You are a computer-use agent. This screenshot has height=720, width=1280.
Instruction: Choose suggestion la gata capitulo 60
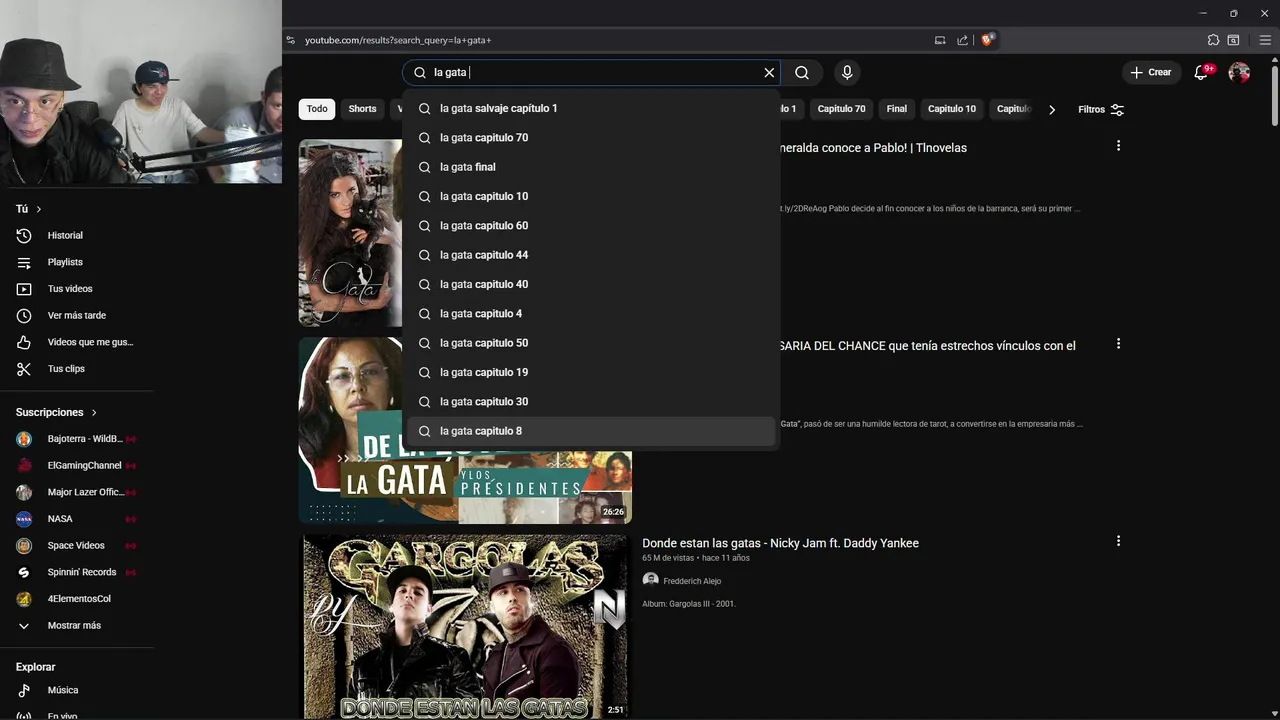[x=590, y=226]
